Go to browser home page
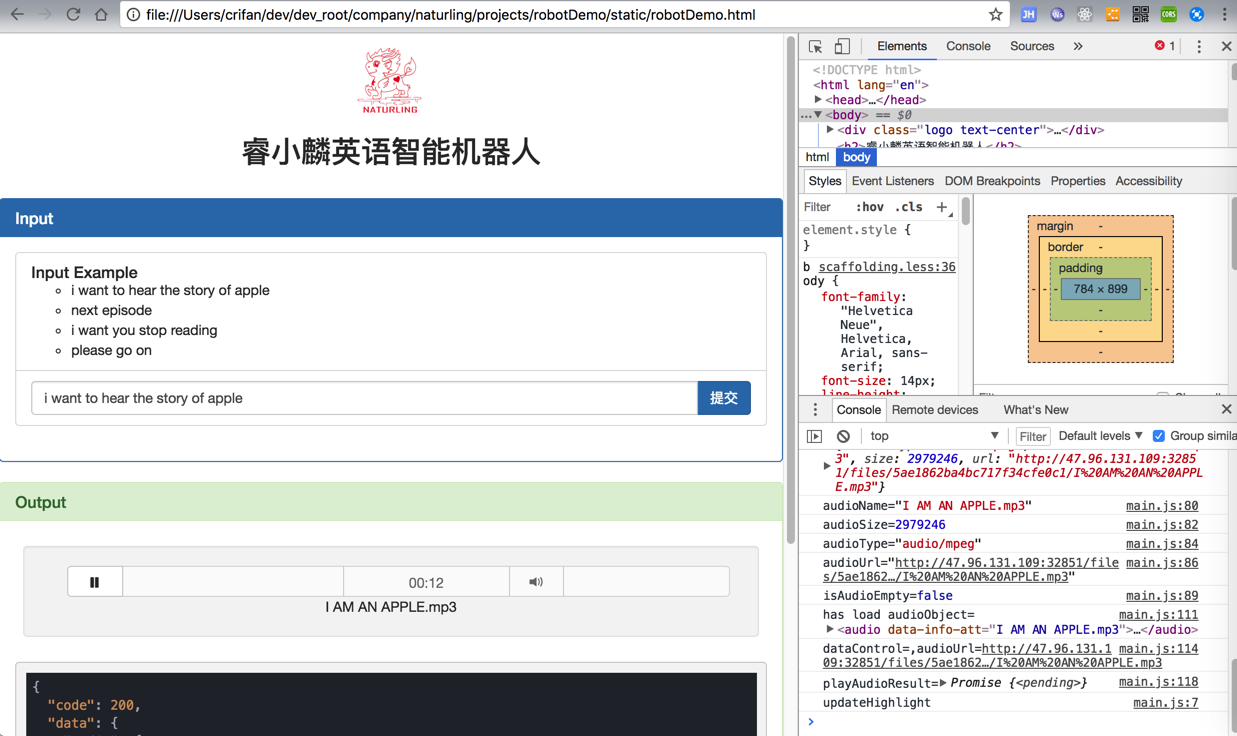Image resolution: width=1237 pixels, height=736 pixels. pos(101,15)
